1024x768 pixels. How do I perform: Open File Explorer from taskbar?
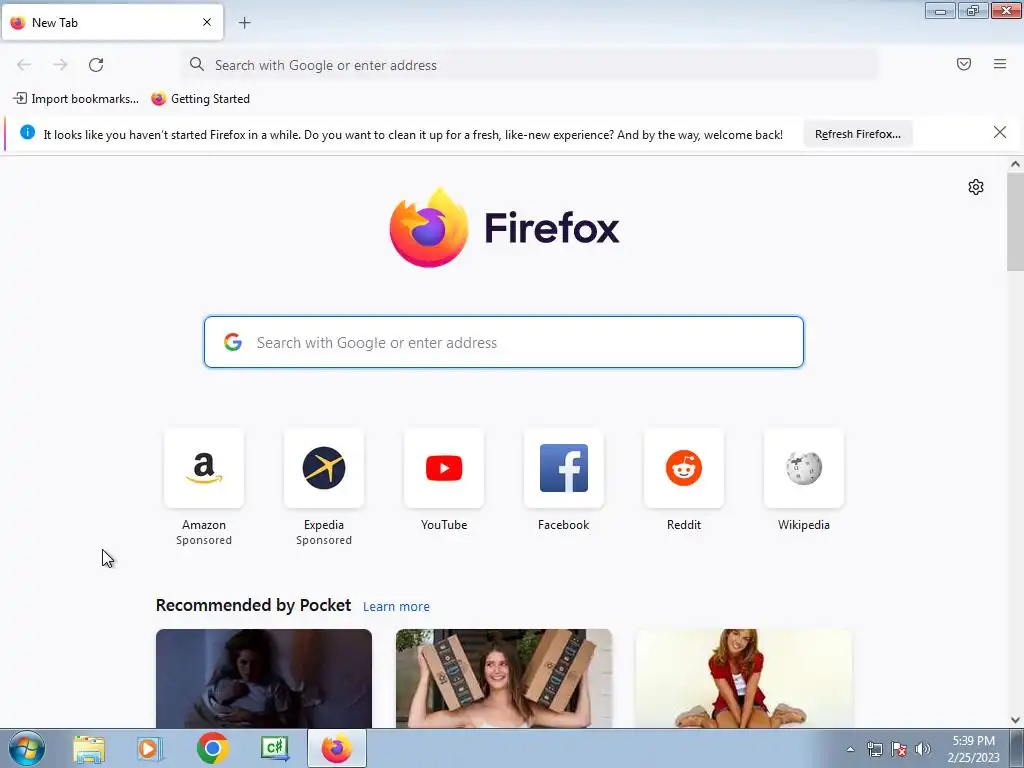point(89,749)
